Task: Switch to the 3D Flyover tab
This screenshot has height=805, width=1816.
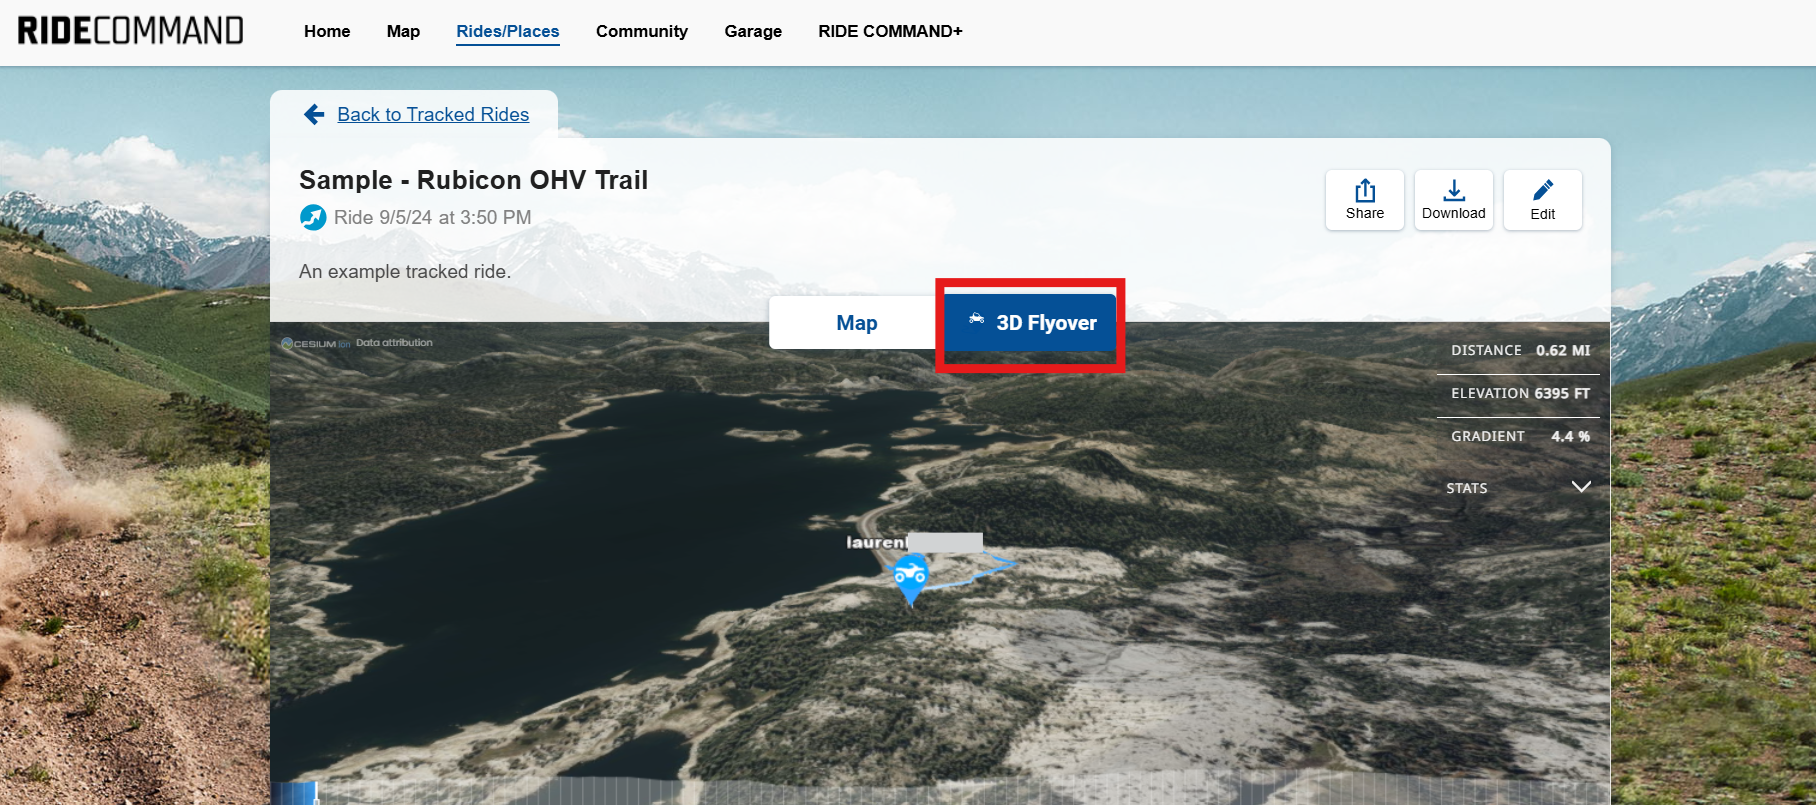Action: tap(1030, 323)
